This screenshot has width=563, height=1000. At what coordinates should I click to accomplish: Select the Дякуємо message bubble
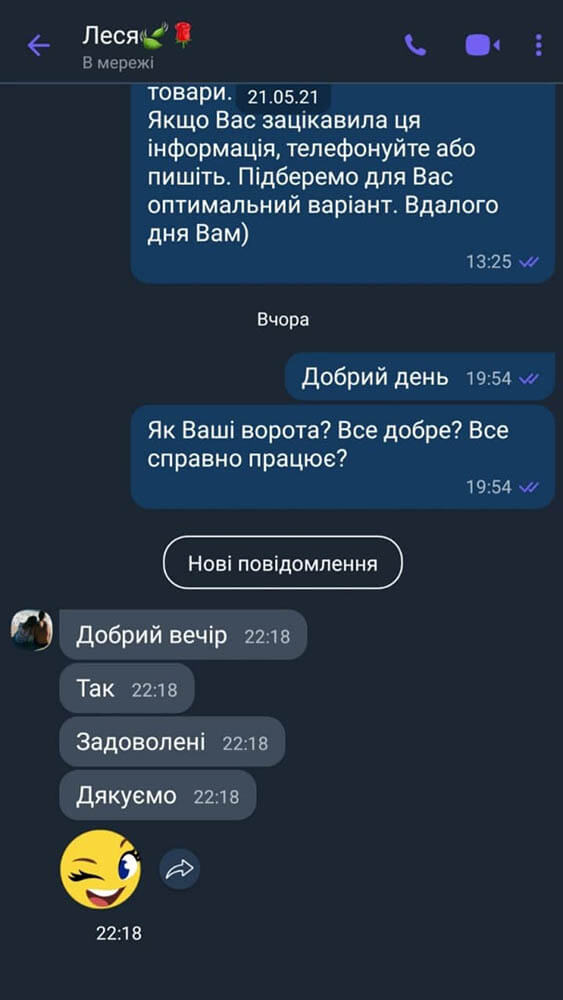point(157,795)
